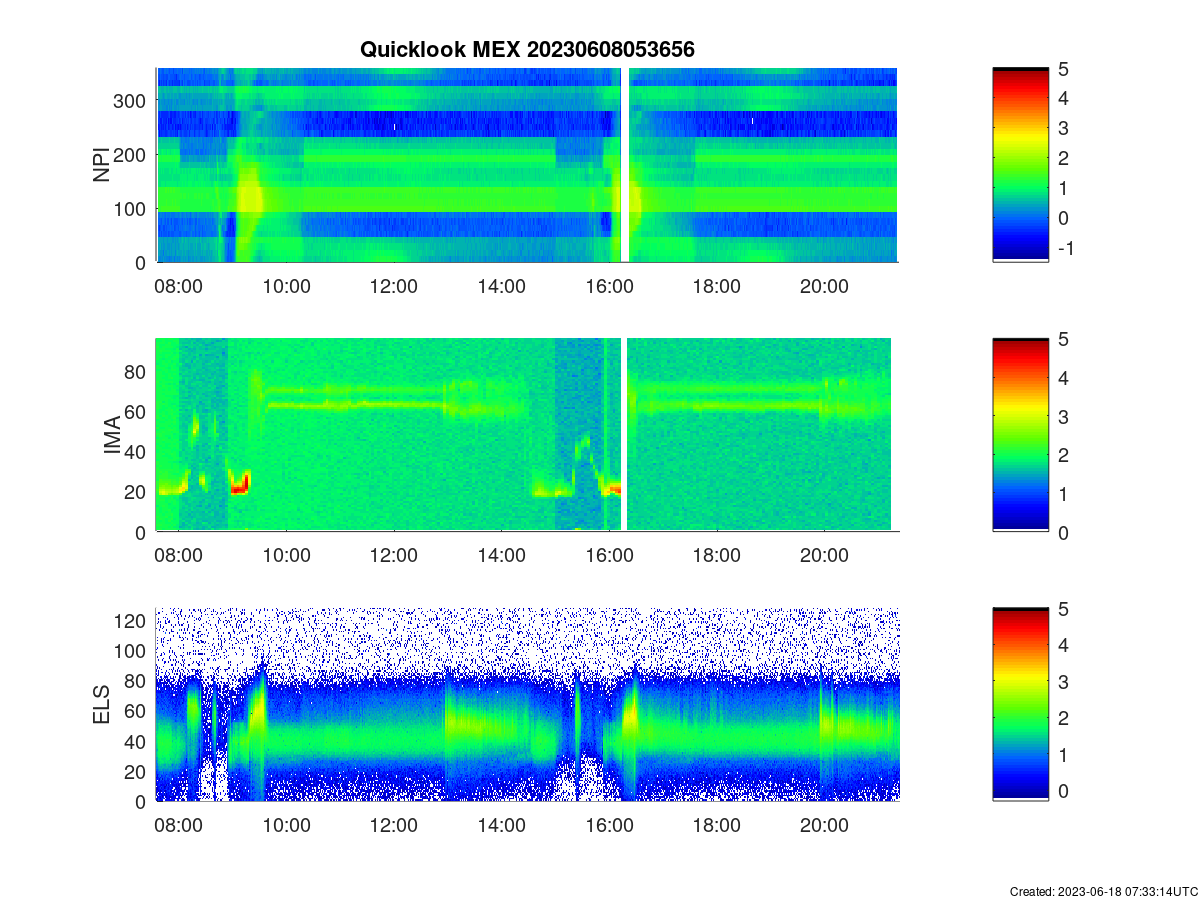Click inside the ELS spectrogram near 12:00
The width and height of the screenshot is (1200, 900).
click(x=394, y=705)
